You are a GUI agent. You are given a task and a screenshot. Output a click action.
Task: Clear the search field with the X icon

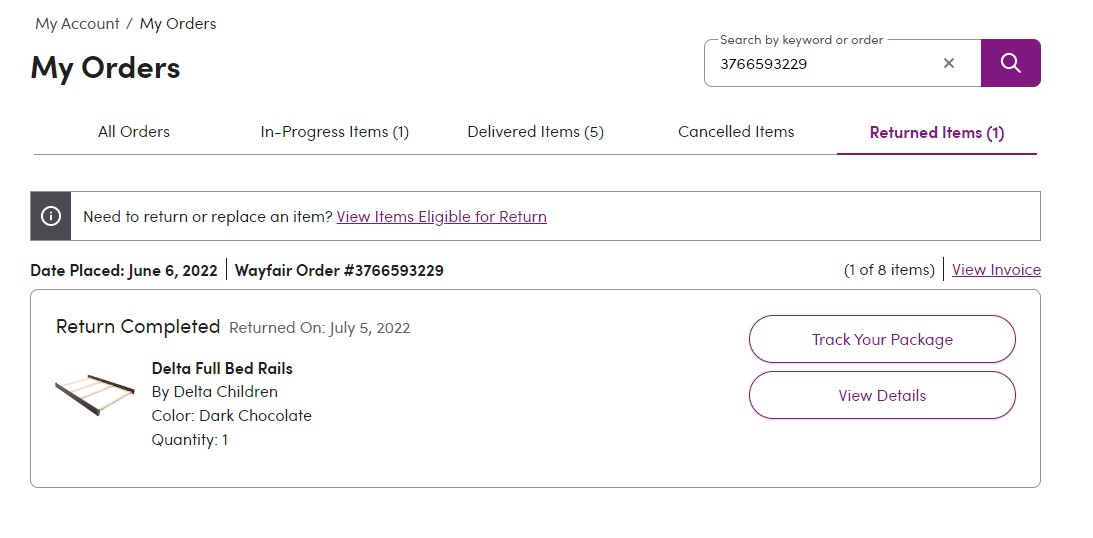(949, 63)
